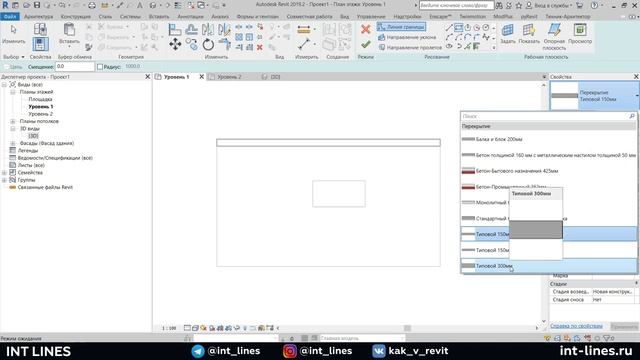The width and height of the screenshot is (640, 360).
Task: Open the Вставить ribbon tab
Action: 159,17
